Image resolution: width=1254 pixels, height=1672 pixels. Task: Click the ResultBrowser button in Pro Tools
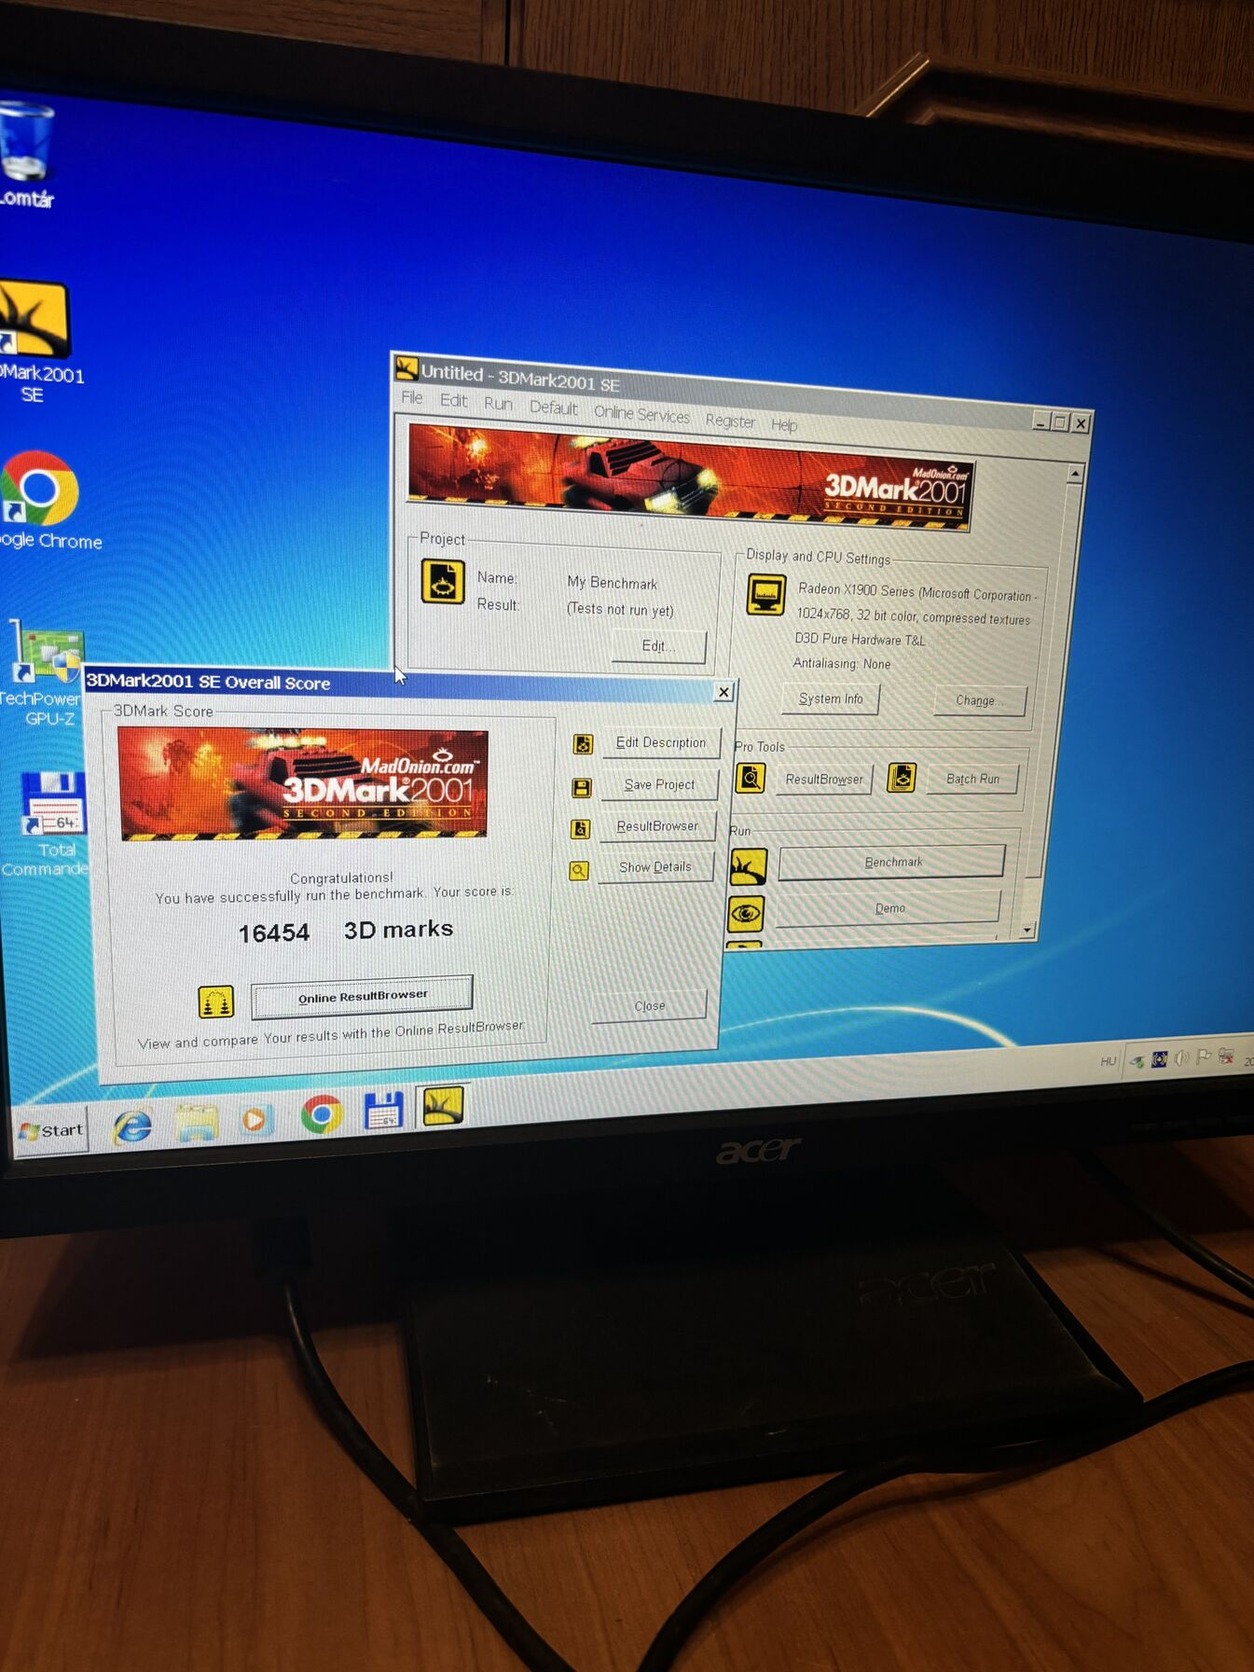(823, 779)
